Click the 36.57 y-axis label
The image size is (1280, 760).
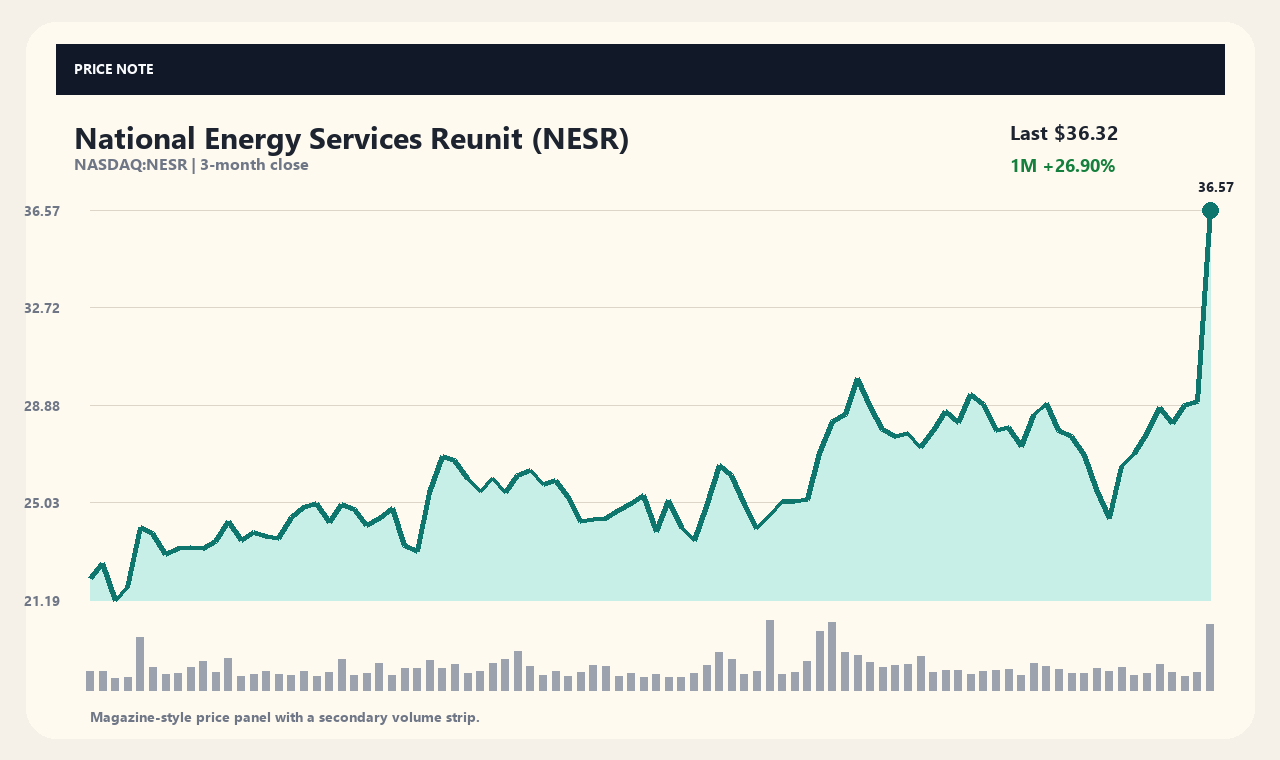[x=42, y=211]
